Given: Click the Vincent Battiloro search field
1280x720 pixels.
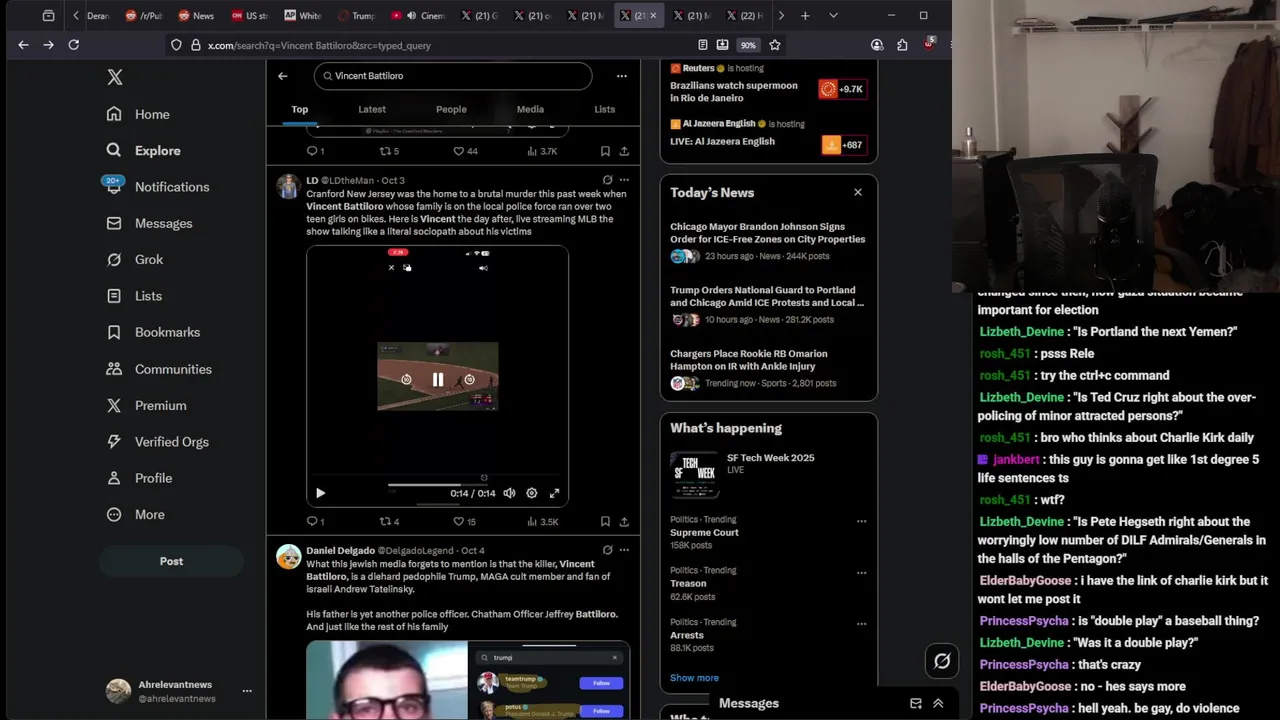Looking at the screenshot, I should click(453, 76).
